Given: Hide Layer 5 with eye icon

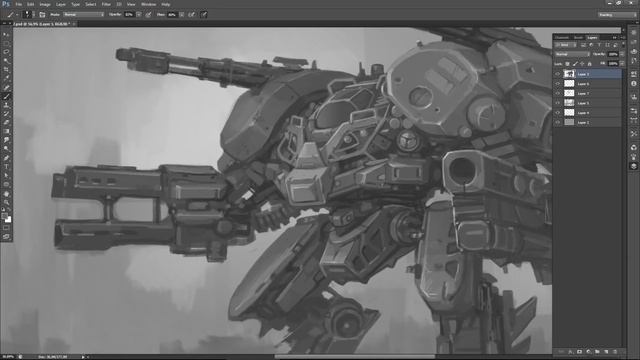Looking at the screenshot, I should (558, 103).
